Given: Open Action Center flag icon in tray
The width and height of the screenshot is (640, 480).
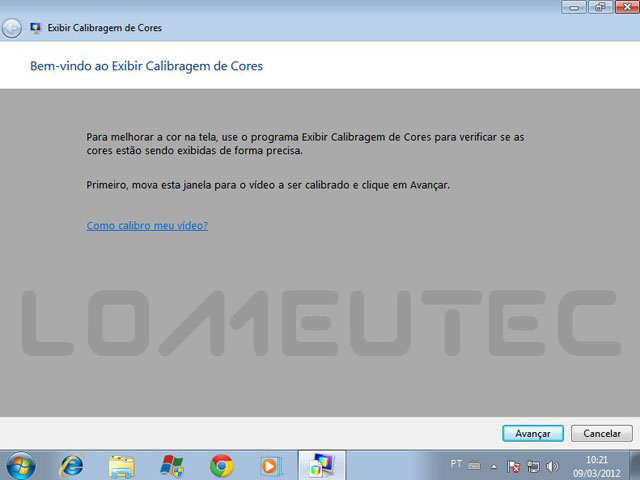Looking at the screenshot, I should coord(513,466).
